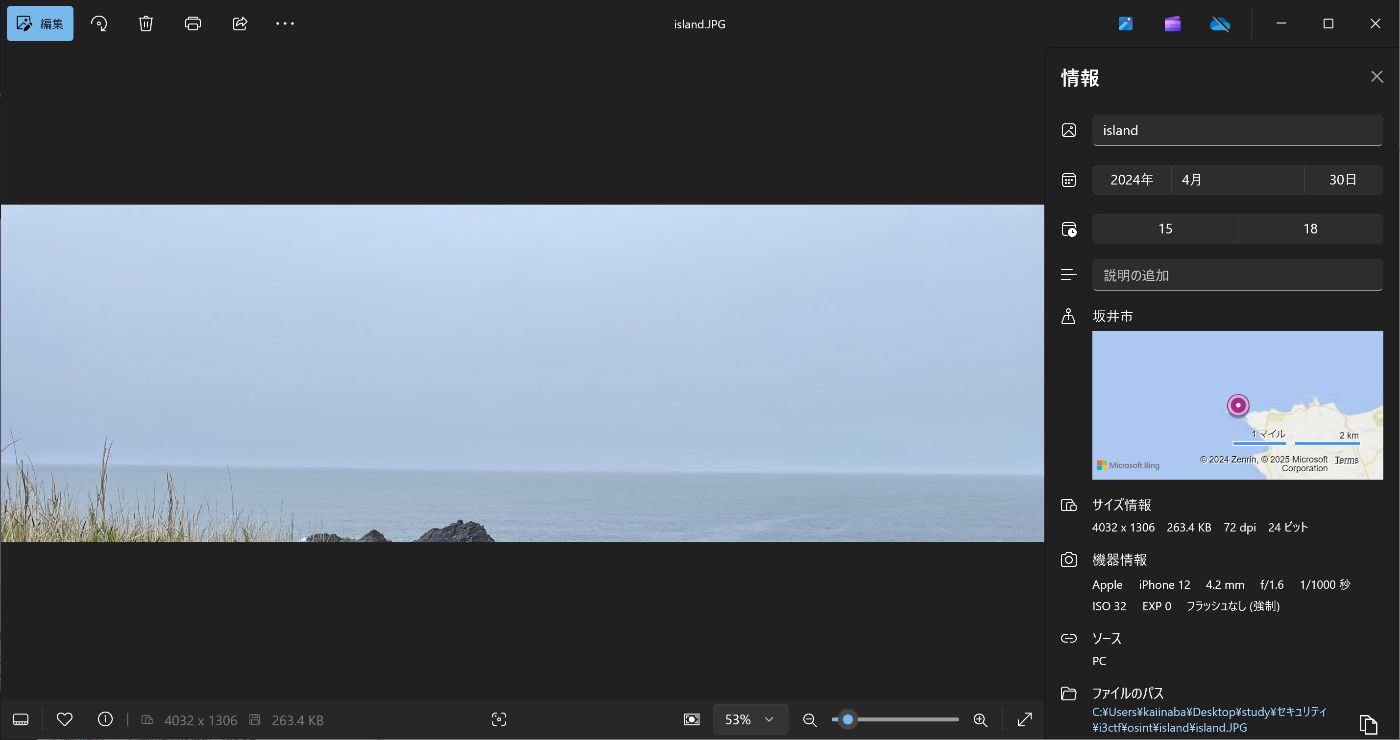Click the フラッシュなし (強制) flash value
The height and width of the screenshot is (740, 1400).
click(1233, 606)
